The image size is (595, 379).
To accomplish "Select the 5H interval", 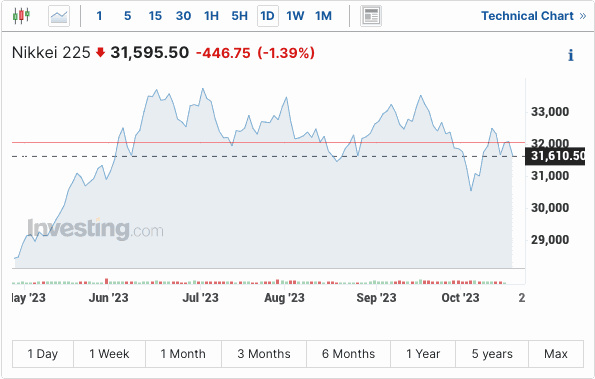I will click(239, 16).
